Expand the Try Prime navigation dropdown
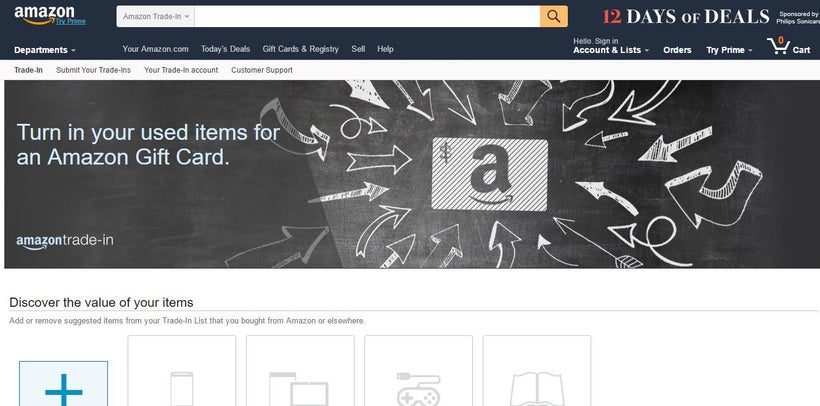 [730, 50]
